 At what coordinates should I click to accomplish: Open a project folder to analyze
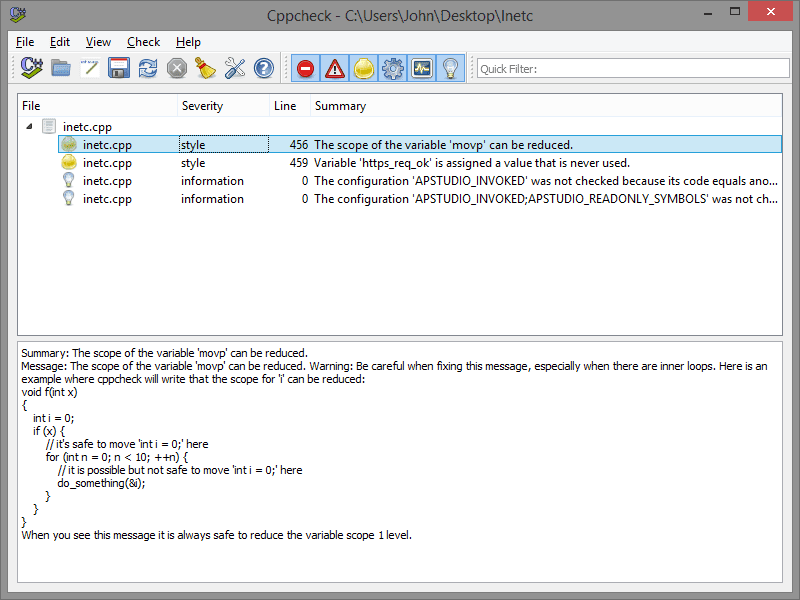click(x=61, y=67)
